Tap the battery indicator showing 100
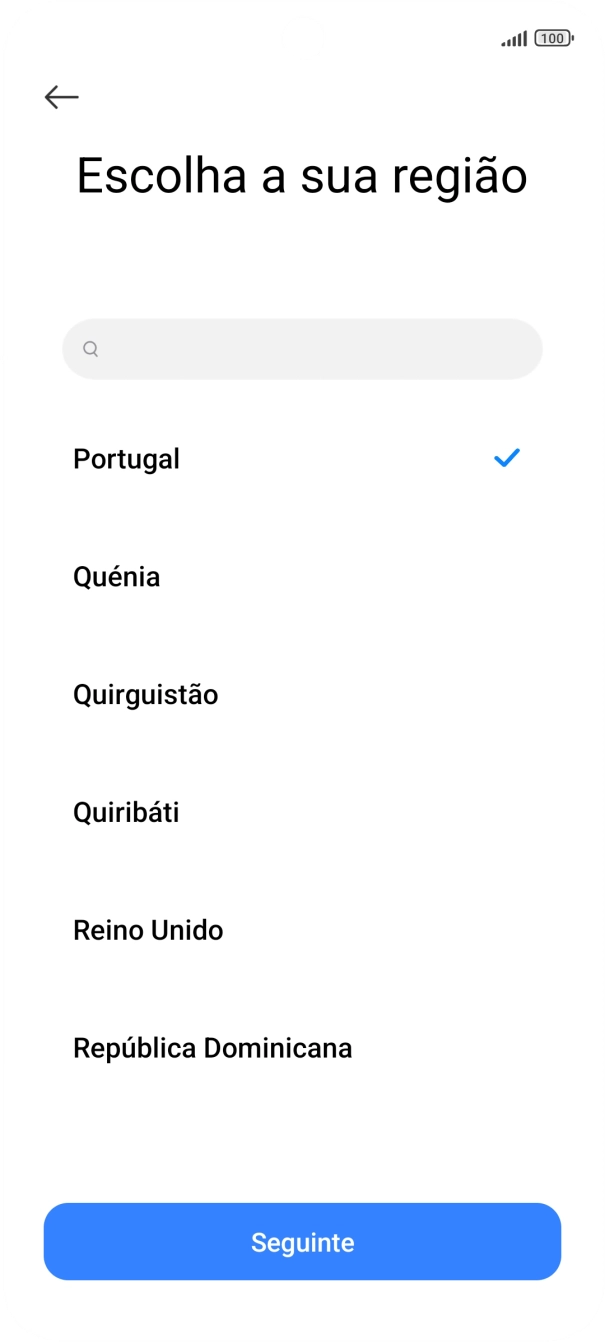The image size is (605, 1342). pos(550,36)
